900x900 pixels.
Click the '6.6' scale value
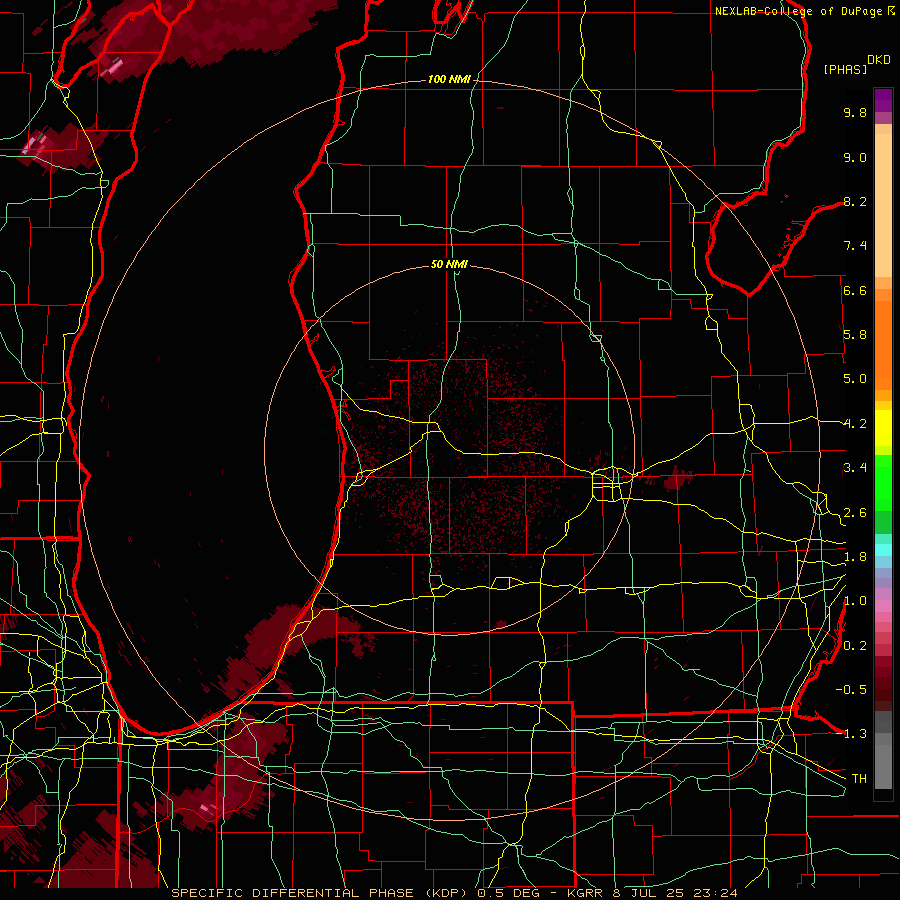[x=855, y=290]
